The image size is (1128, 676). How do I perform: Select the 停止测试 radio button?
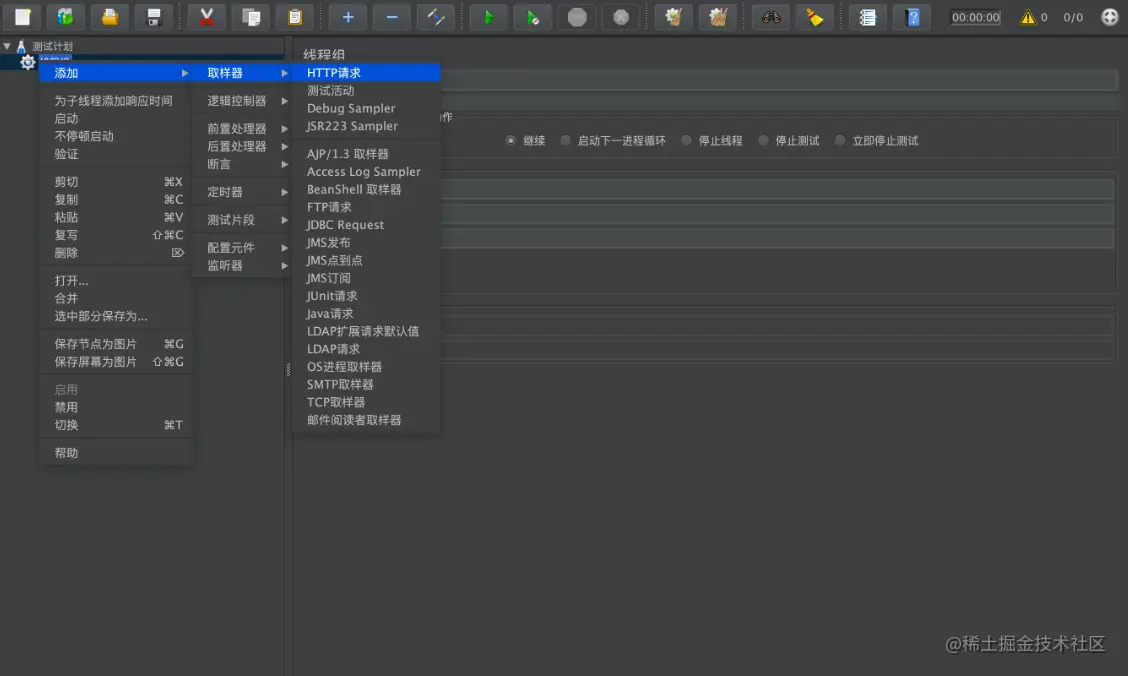coord(763,140)
